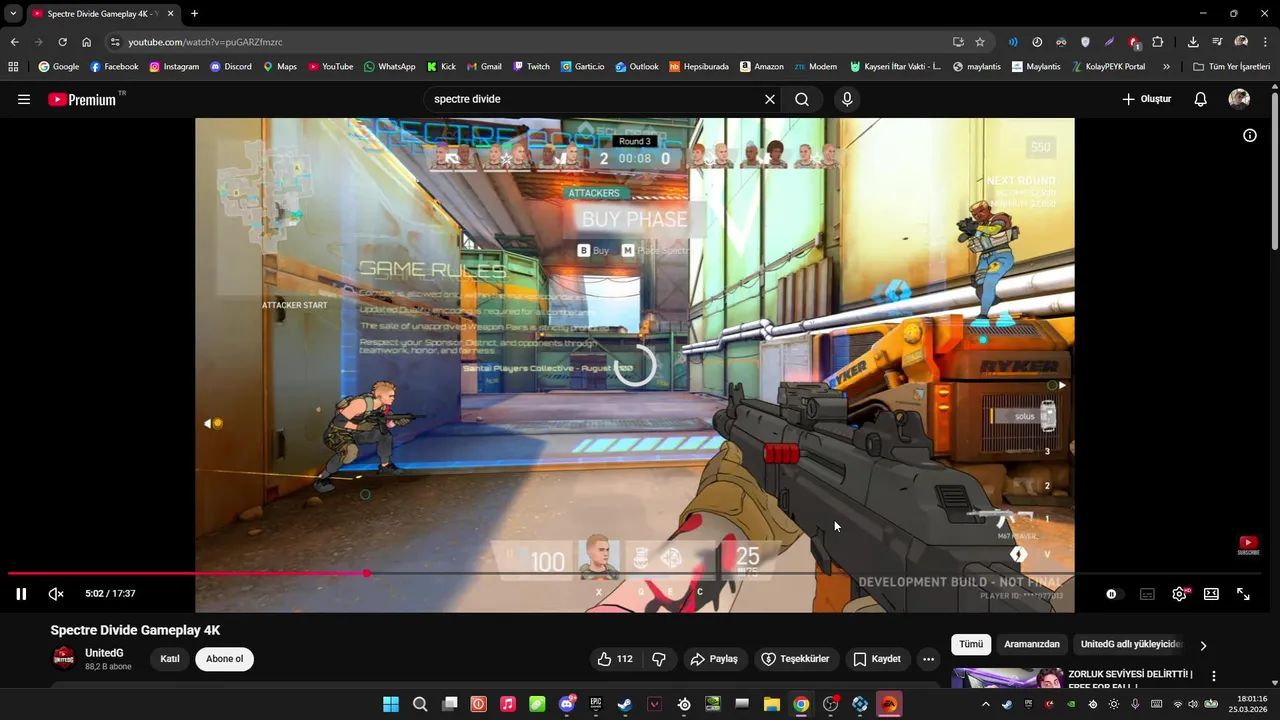Viewport: 1280px width, 720px height.
Task: Open more actions ellipsis under video
Action: (x=929, y=659)
